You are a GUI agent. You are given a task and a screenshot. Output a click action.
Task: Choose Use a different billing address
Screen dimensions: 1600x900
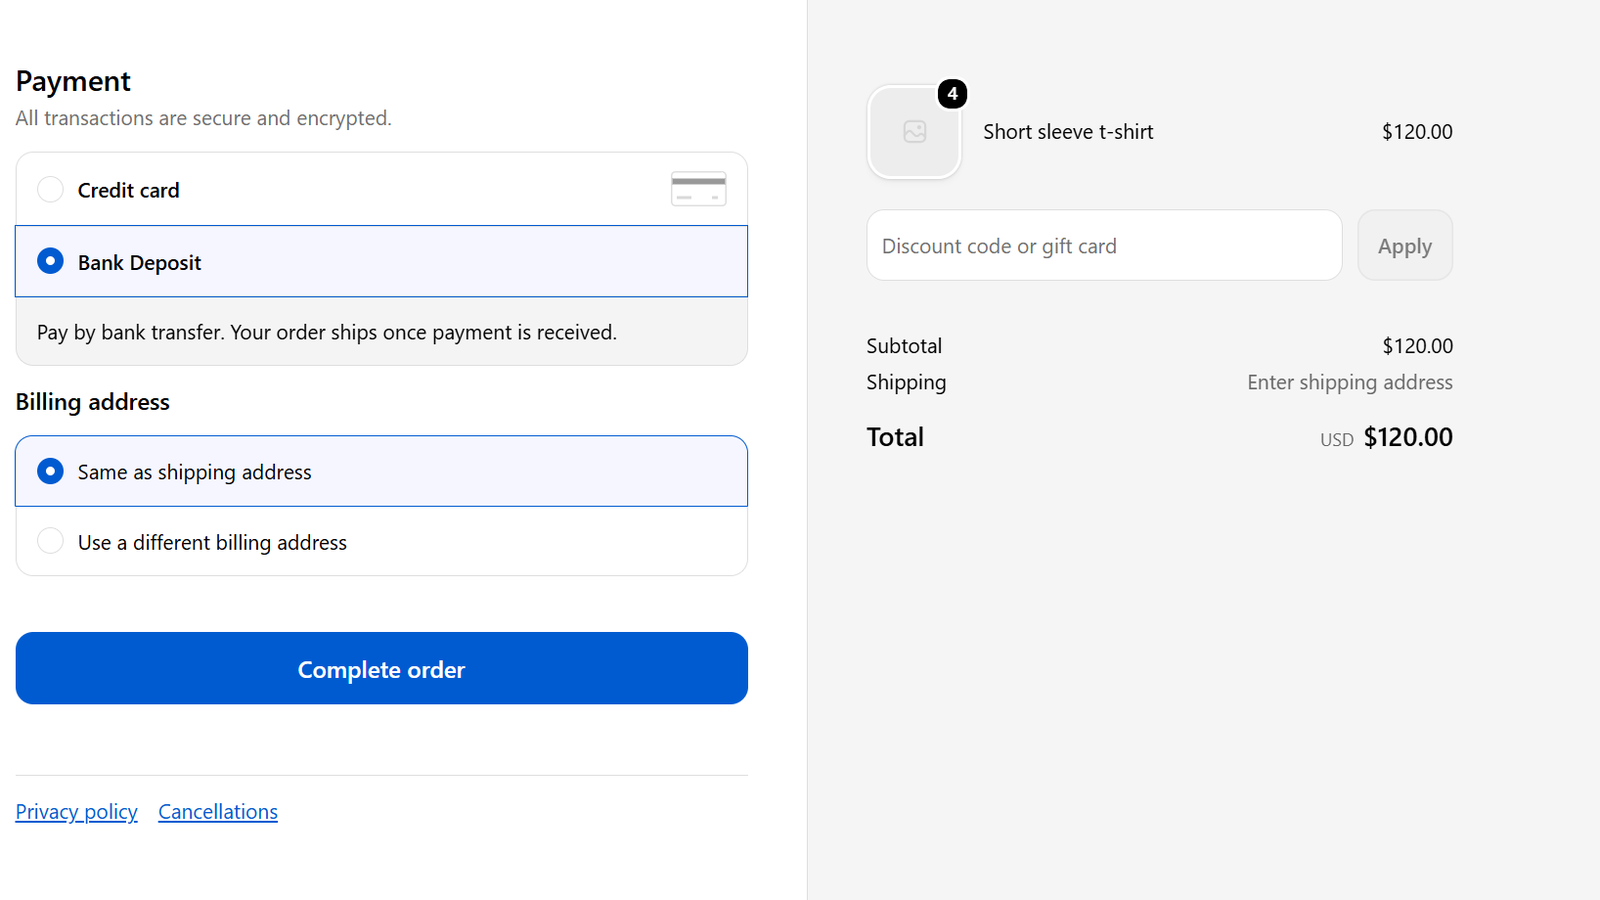point(381,542)
